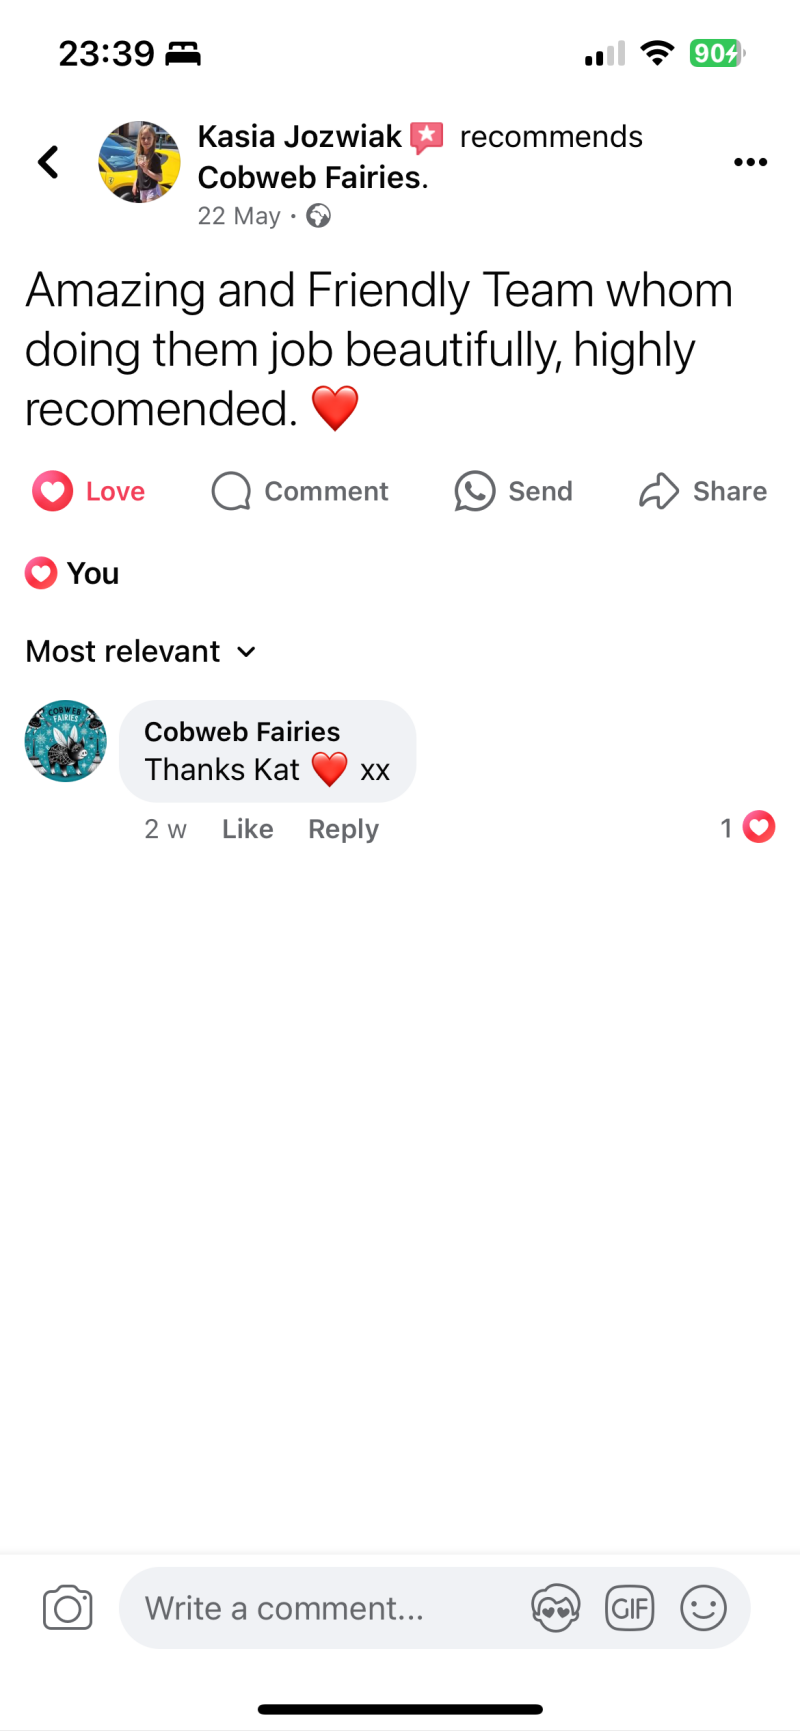Open the emoji smiley picker

click(704, 1608)
